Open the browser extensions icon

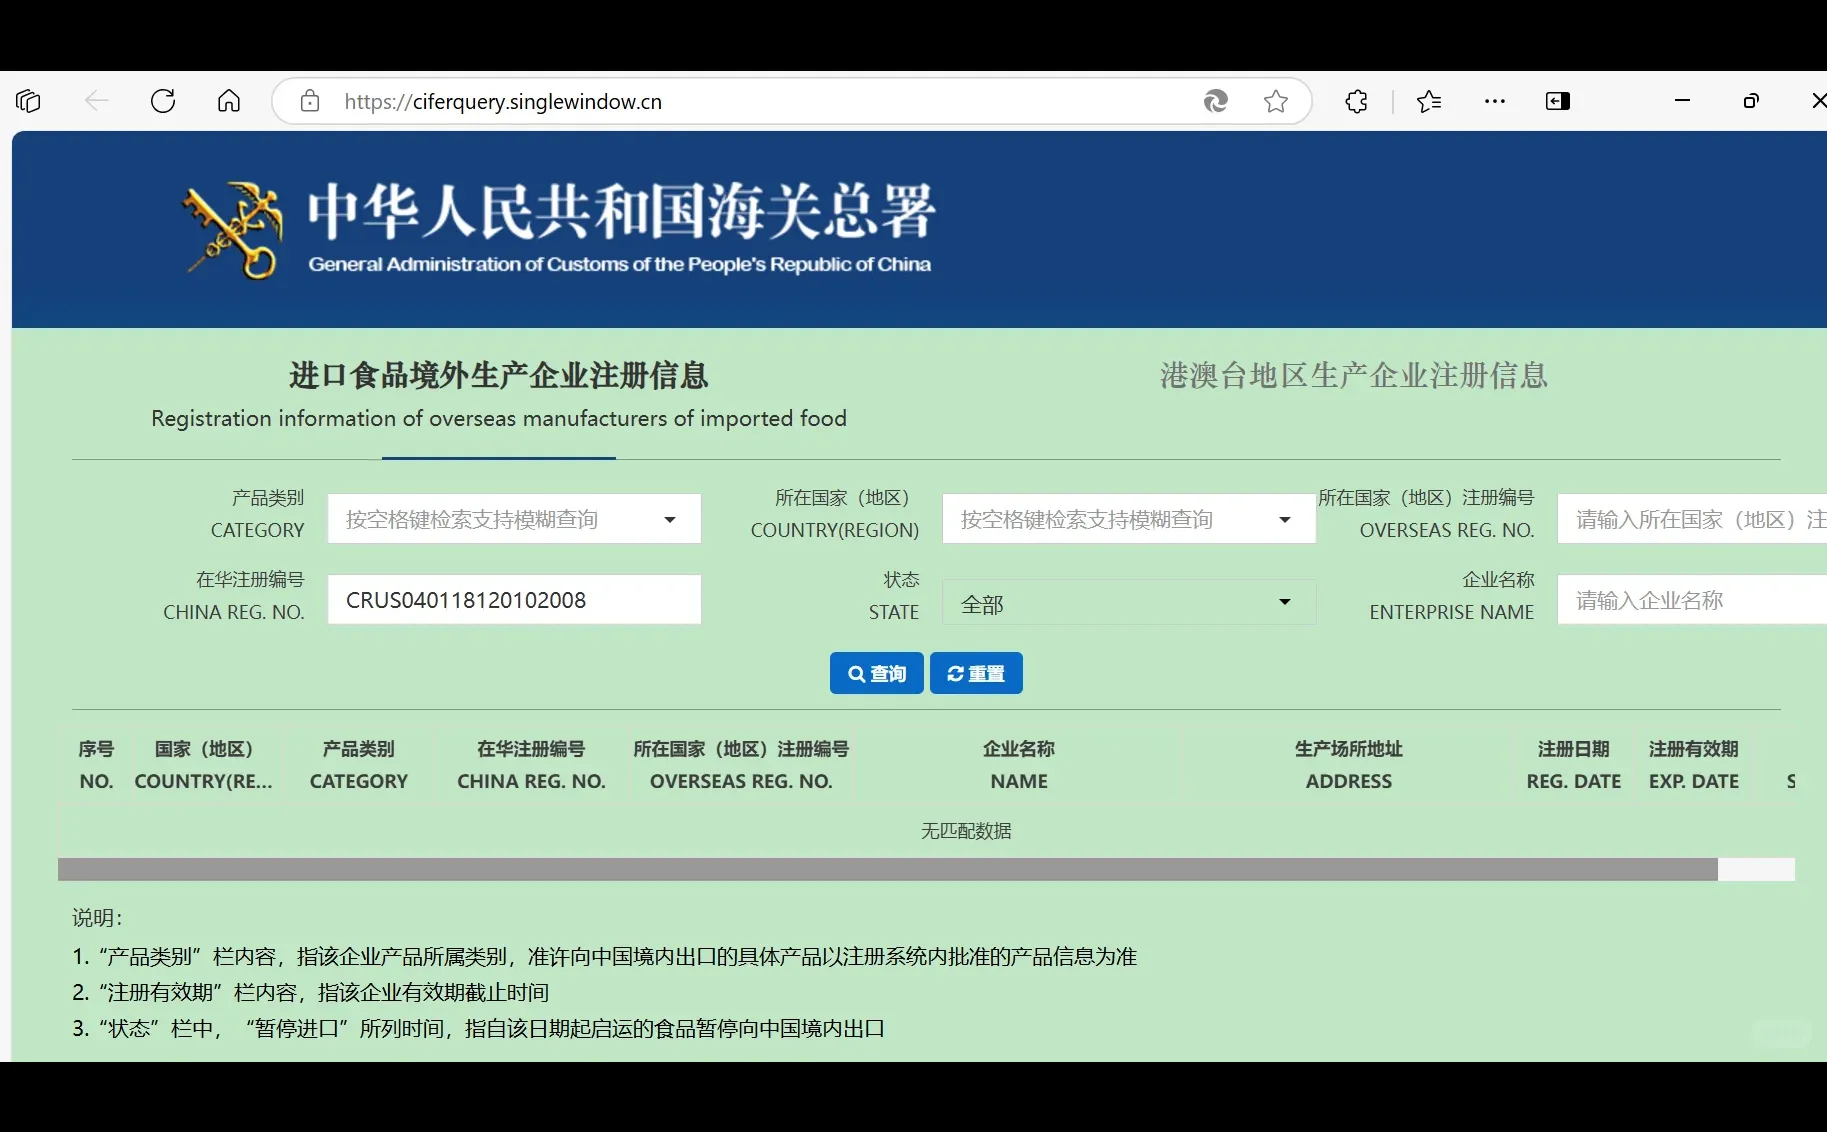tap(1356, 101)
